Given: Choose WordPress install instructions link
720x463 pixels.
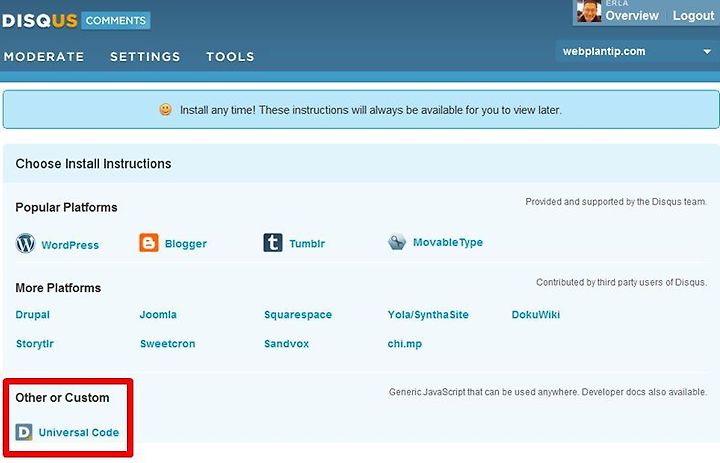Looking at the screenshot, I should coord(70,245).
